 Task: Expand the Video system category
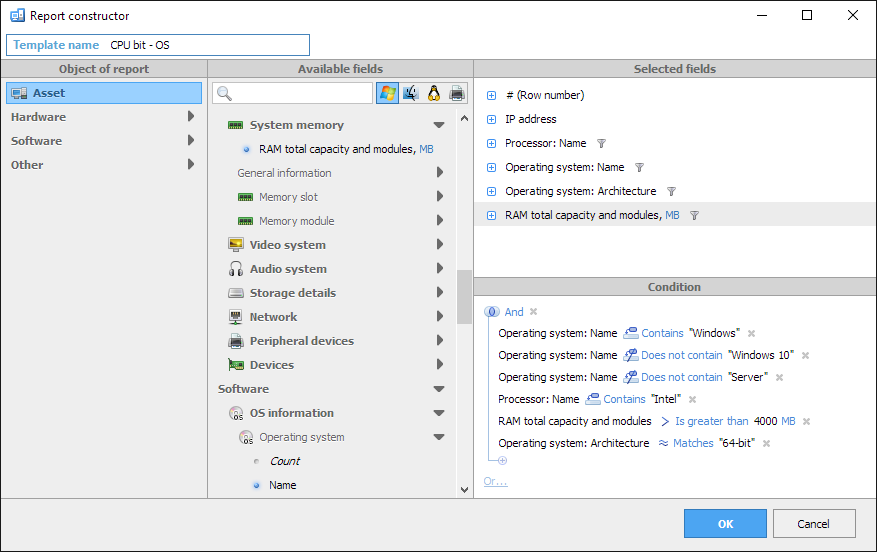(440, 244)
